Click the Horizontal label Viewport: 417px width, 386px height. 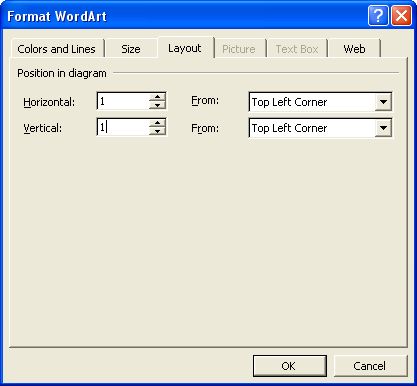[x=49, y=102]
